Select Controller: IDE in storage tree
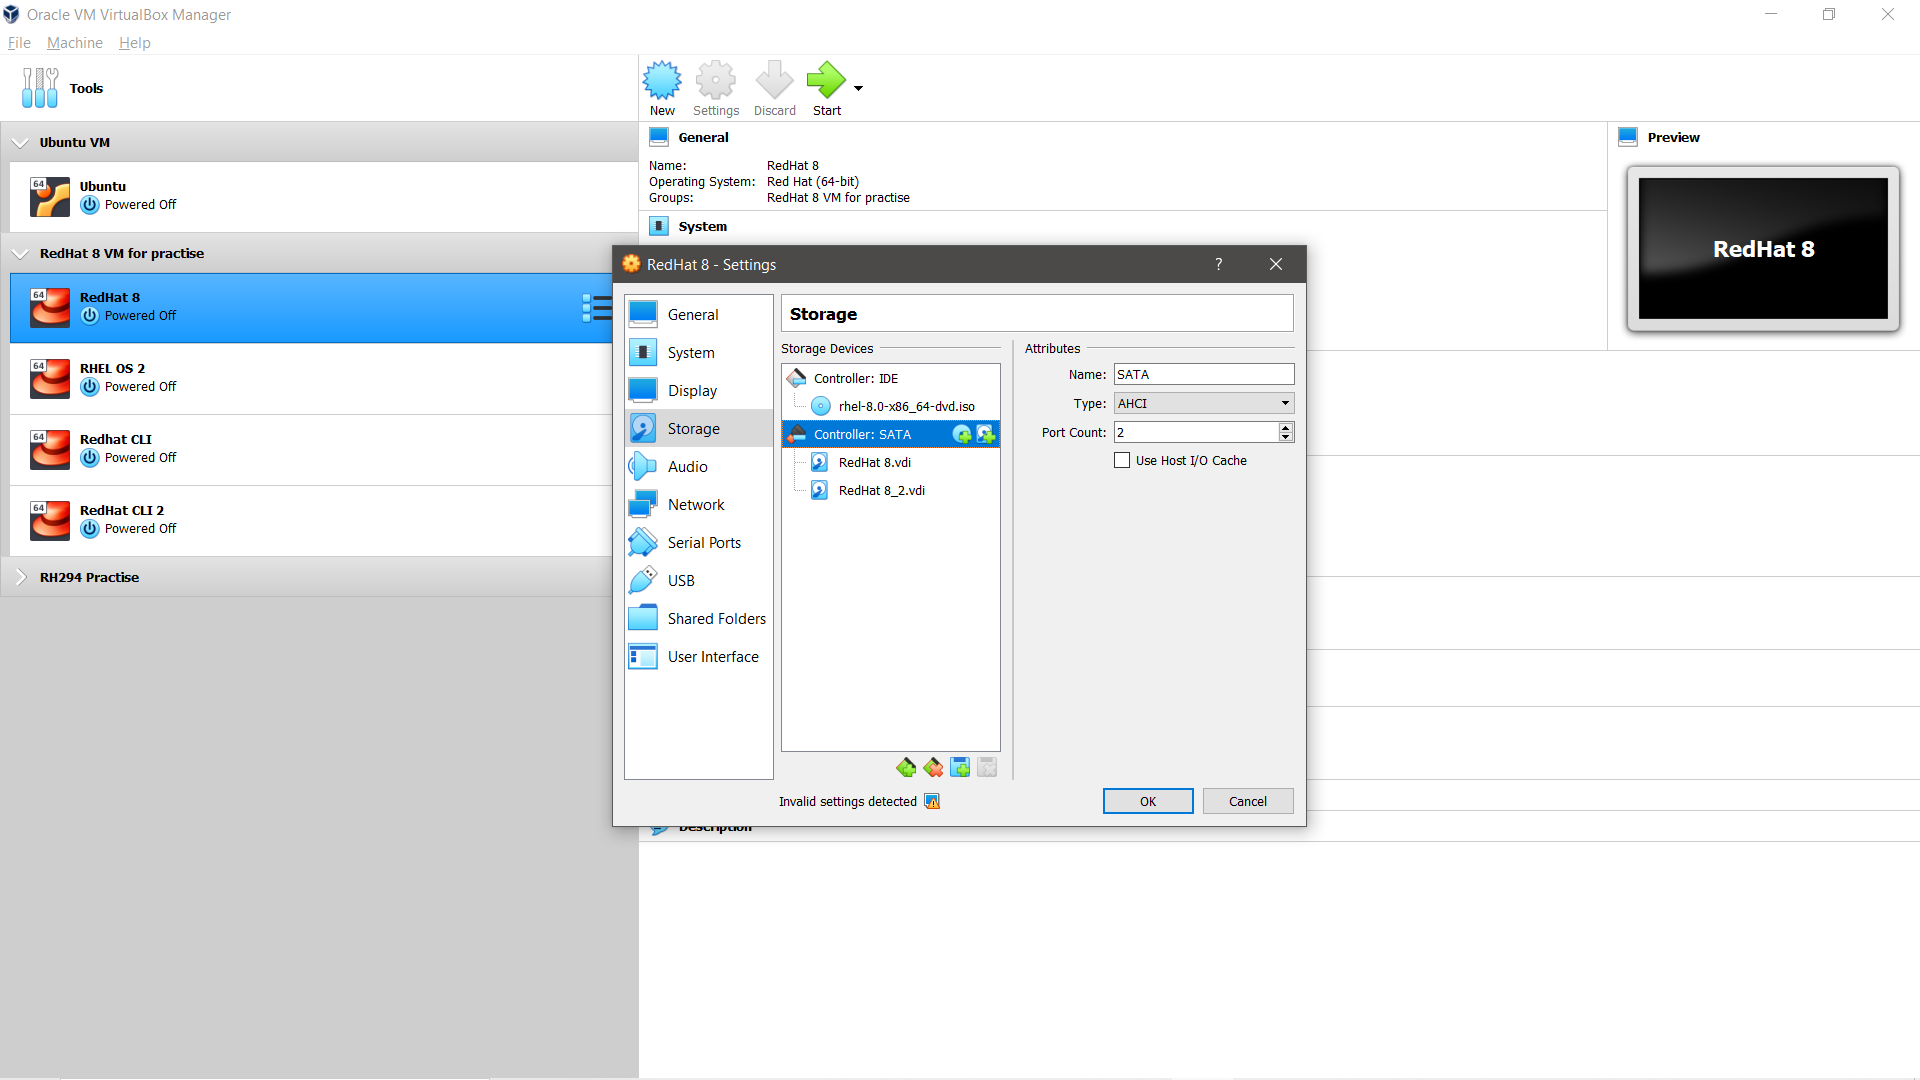This screenshot has height=1080, width=1920. click(x=890, y=378)
